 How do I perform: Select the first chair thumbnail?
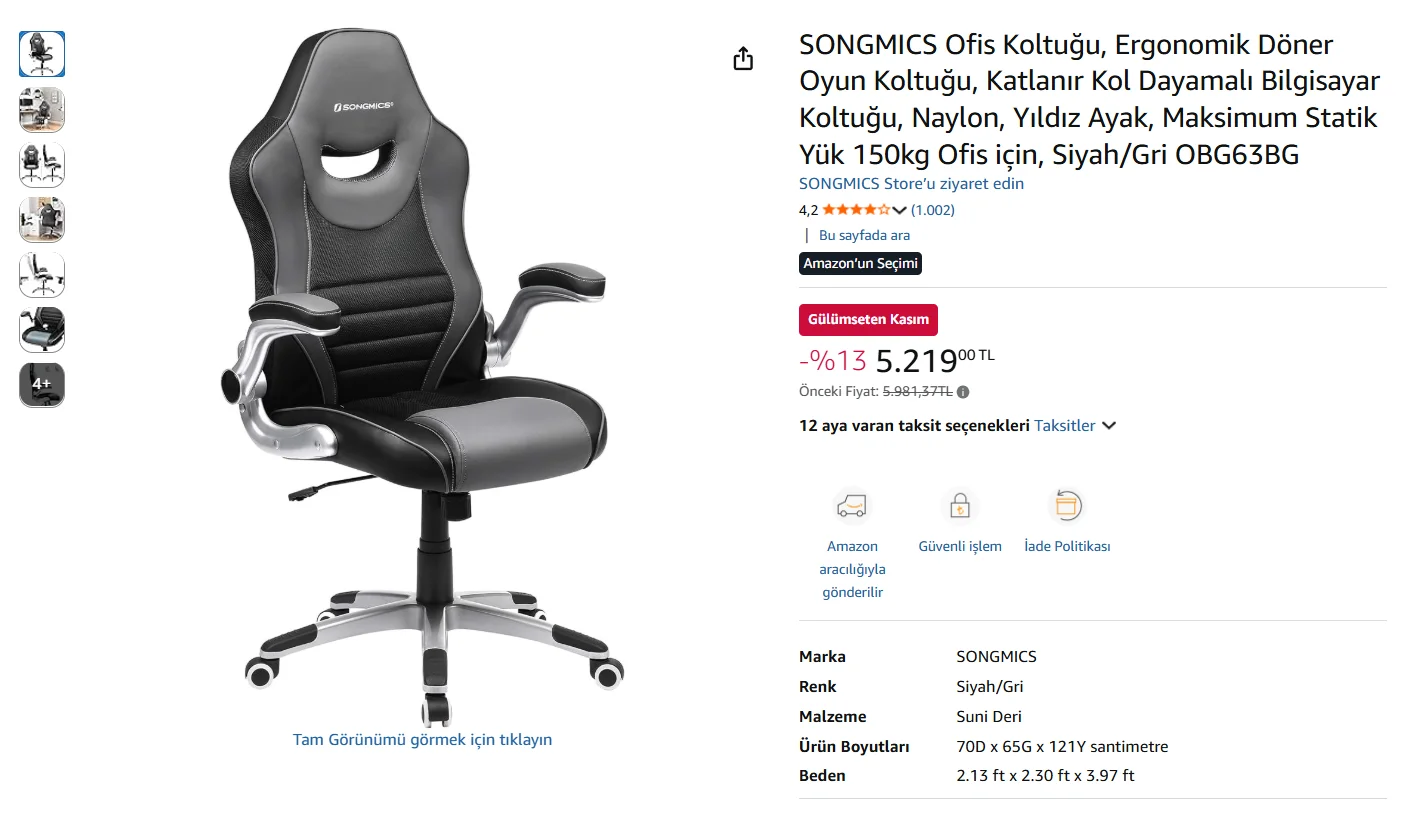pyautogui.click(x=42, y=54)
